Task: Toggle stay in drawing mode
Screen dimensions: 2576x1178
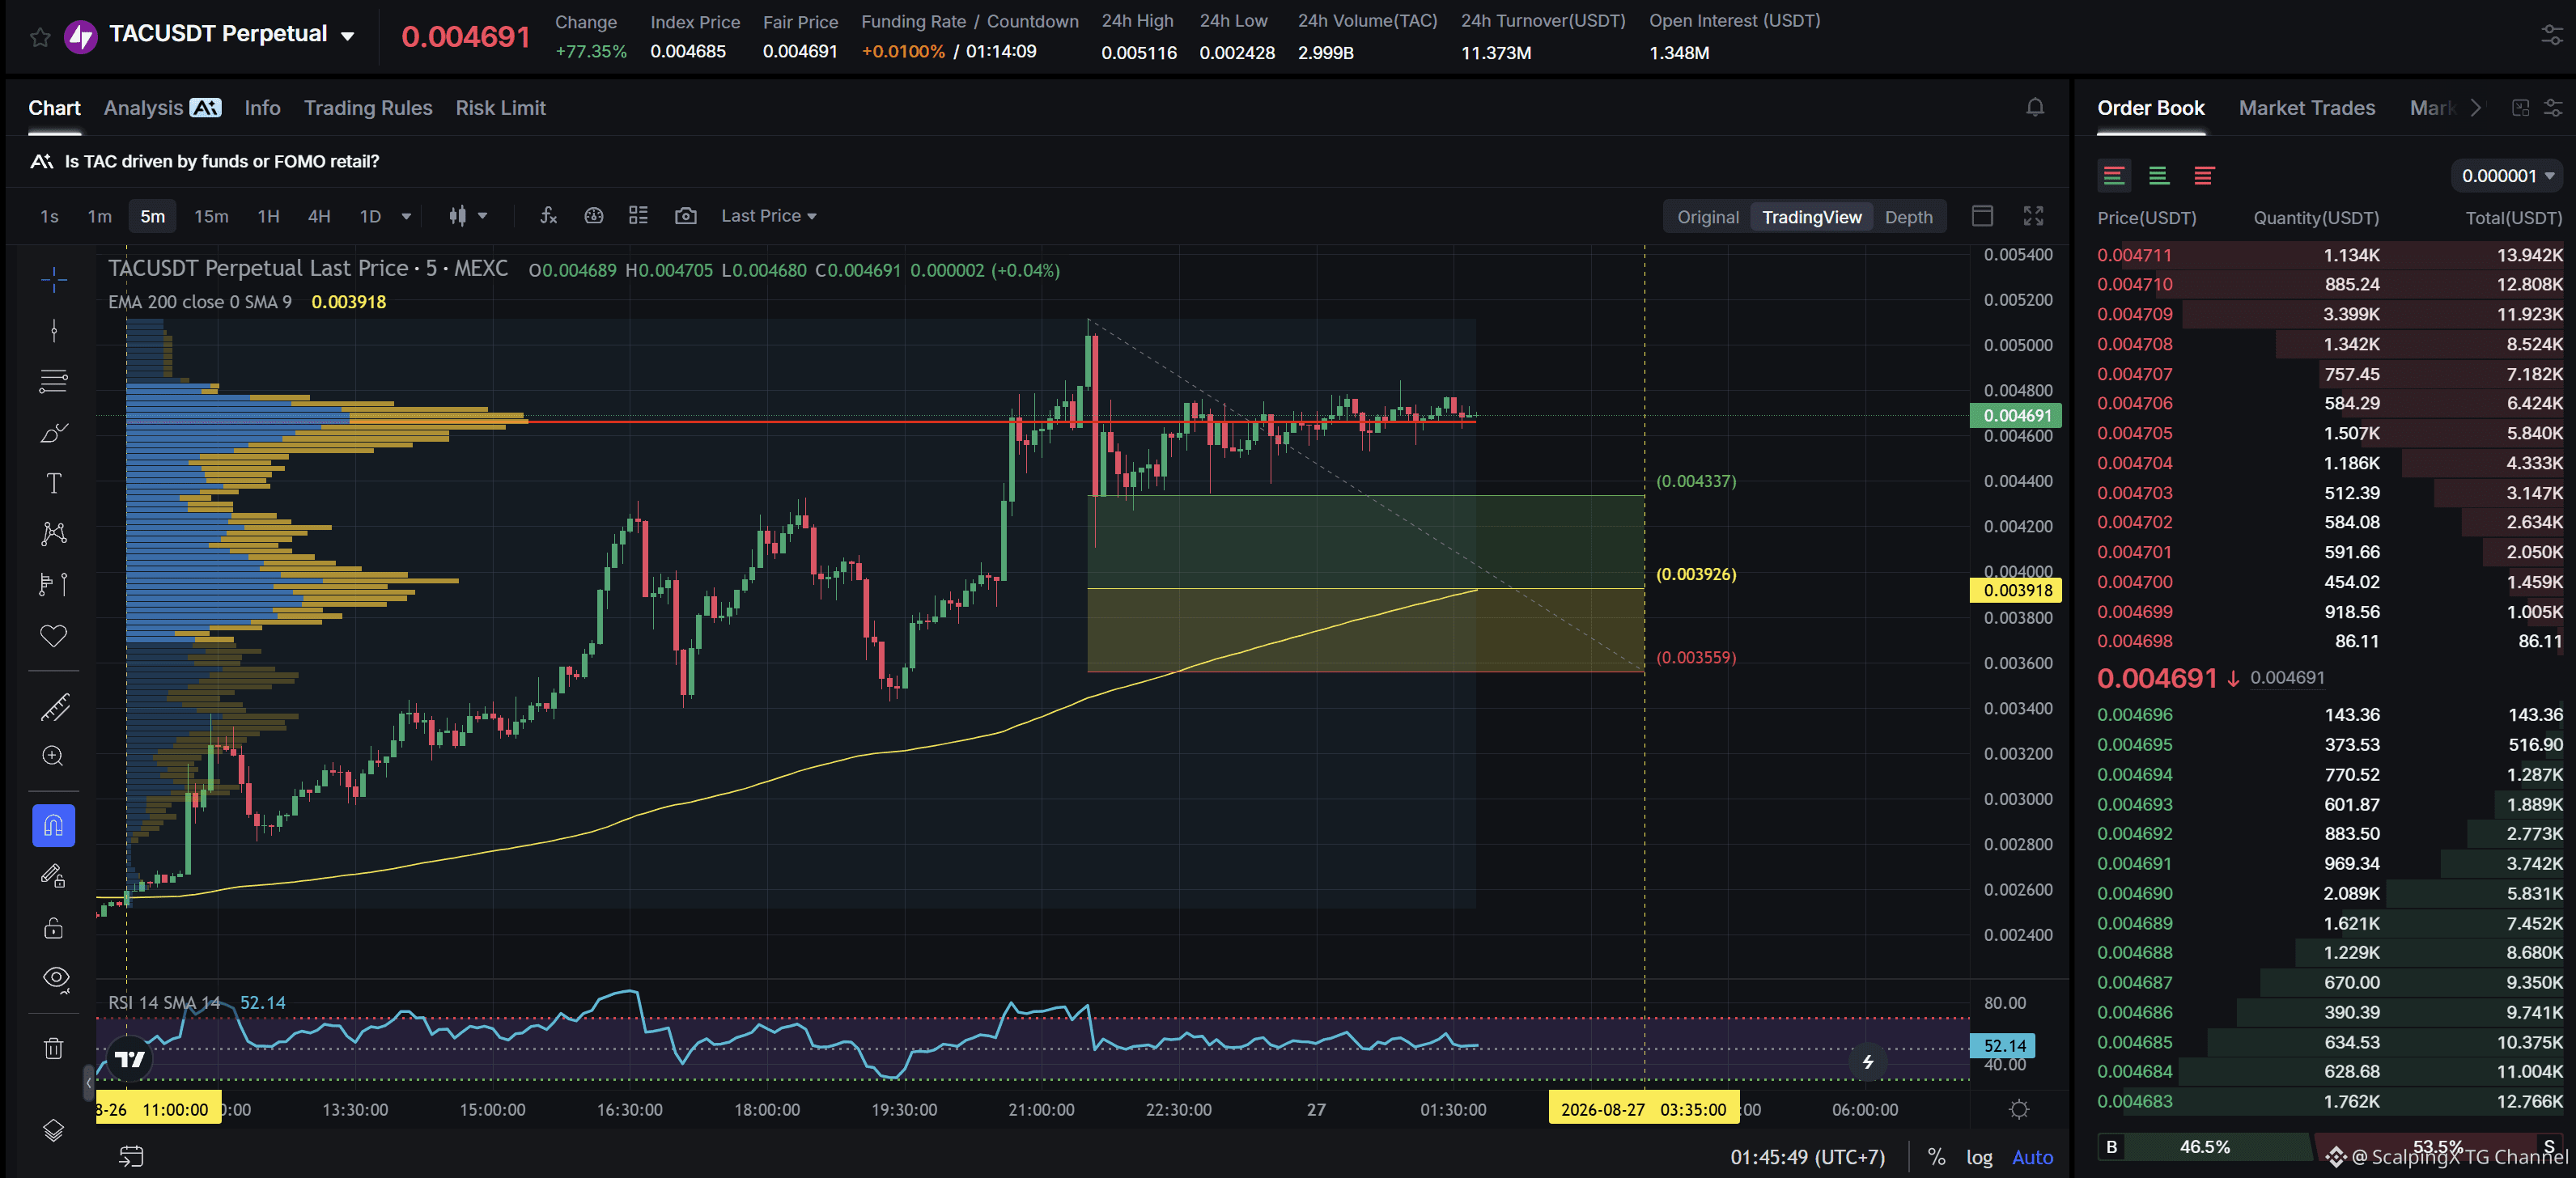Action: pos(54,876)
